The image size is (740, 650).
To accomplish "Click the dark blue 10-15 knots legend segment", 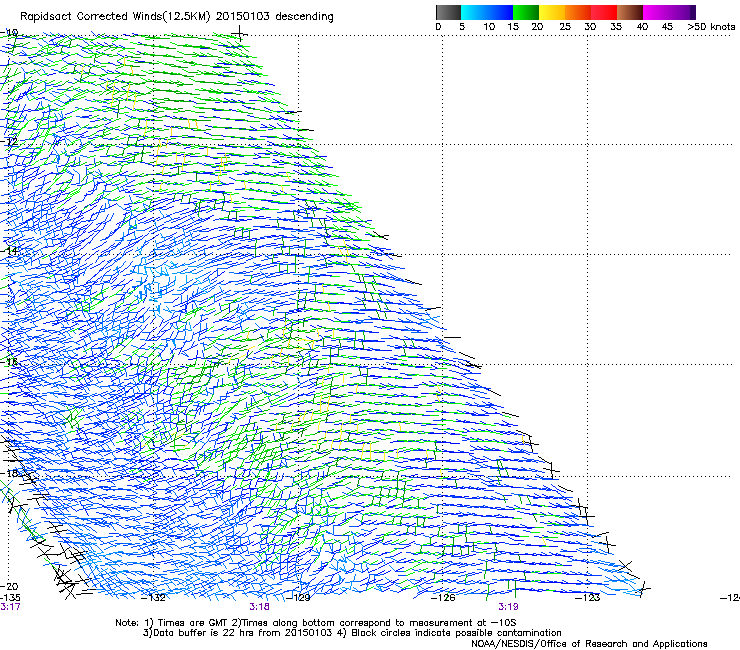I will click(500, 12).
